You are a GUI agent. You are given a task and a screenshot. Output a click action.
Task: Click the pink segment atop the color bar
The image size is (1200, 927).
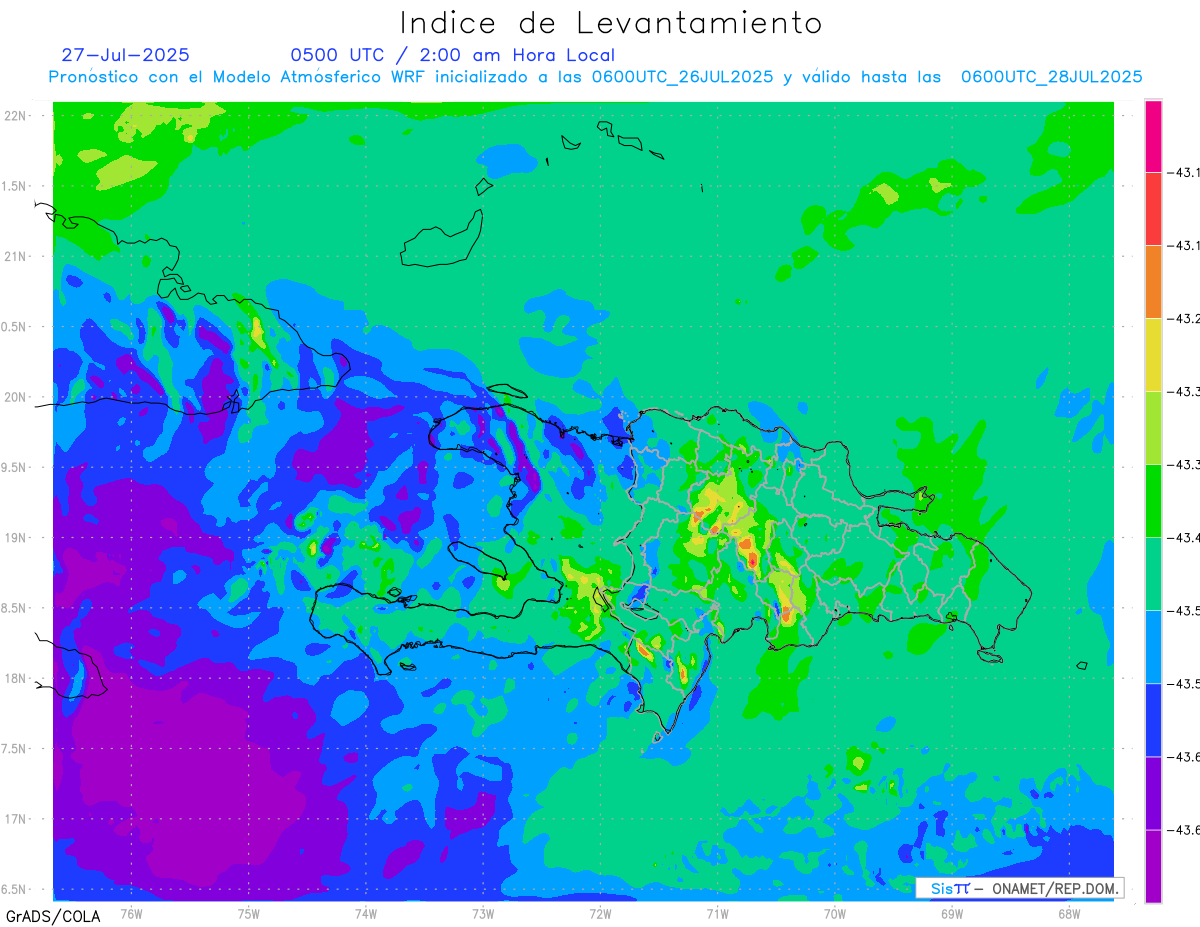(1153, 136)
